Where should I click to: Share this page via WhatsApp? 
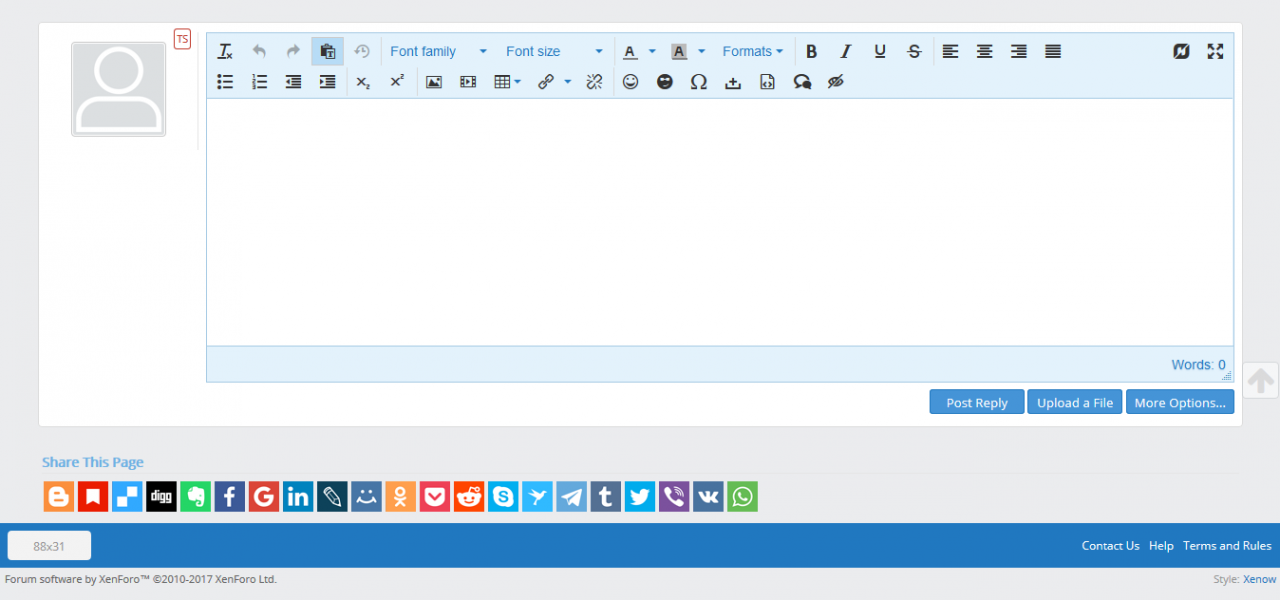coord(743,496)
